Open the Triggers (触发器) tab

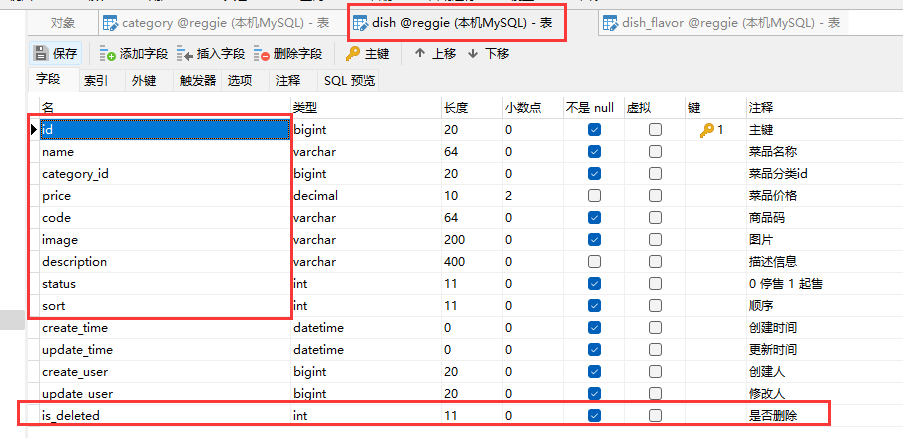point(197,81)
